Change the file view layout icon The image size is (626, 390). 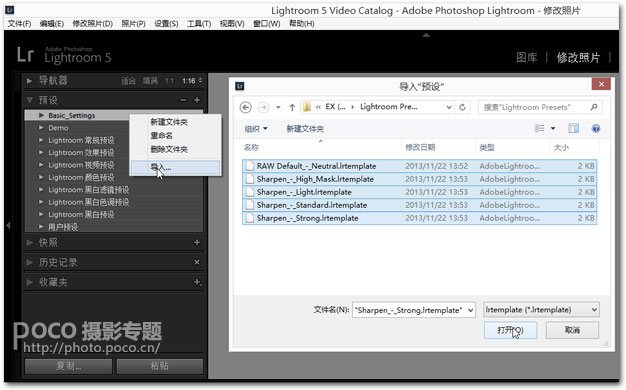point(539,128)
